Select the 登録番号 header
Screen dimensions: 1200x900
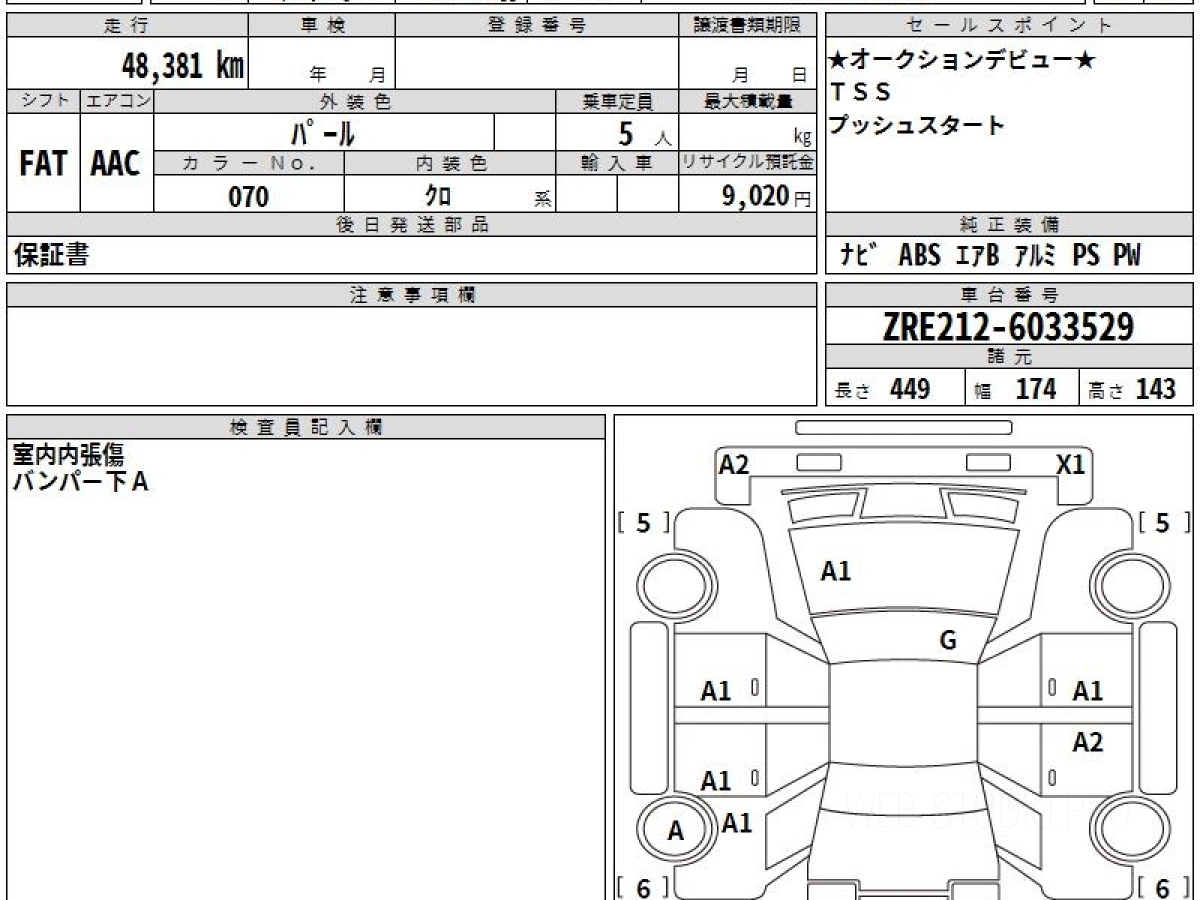[537, 26]
